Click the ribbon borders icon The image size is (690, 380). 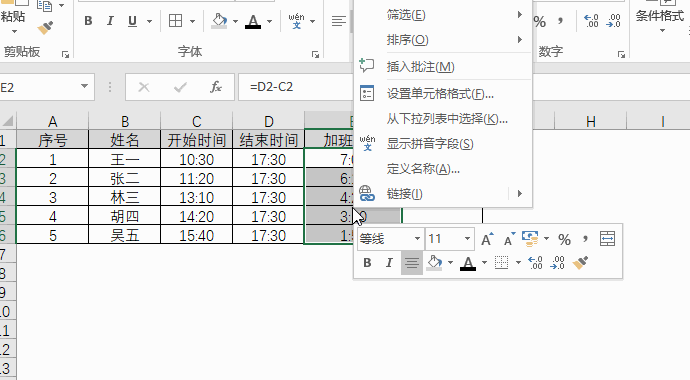(176, 21)
